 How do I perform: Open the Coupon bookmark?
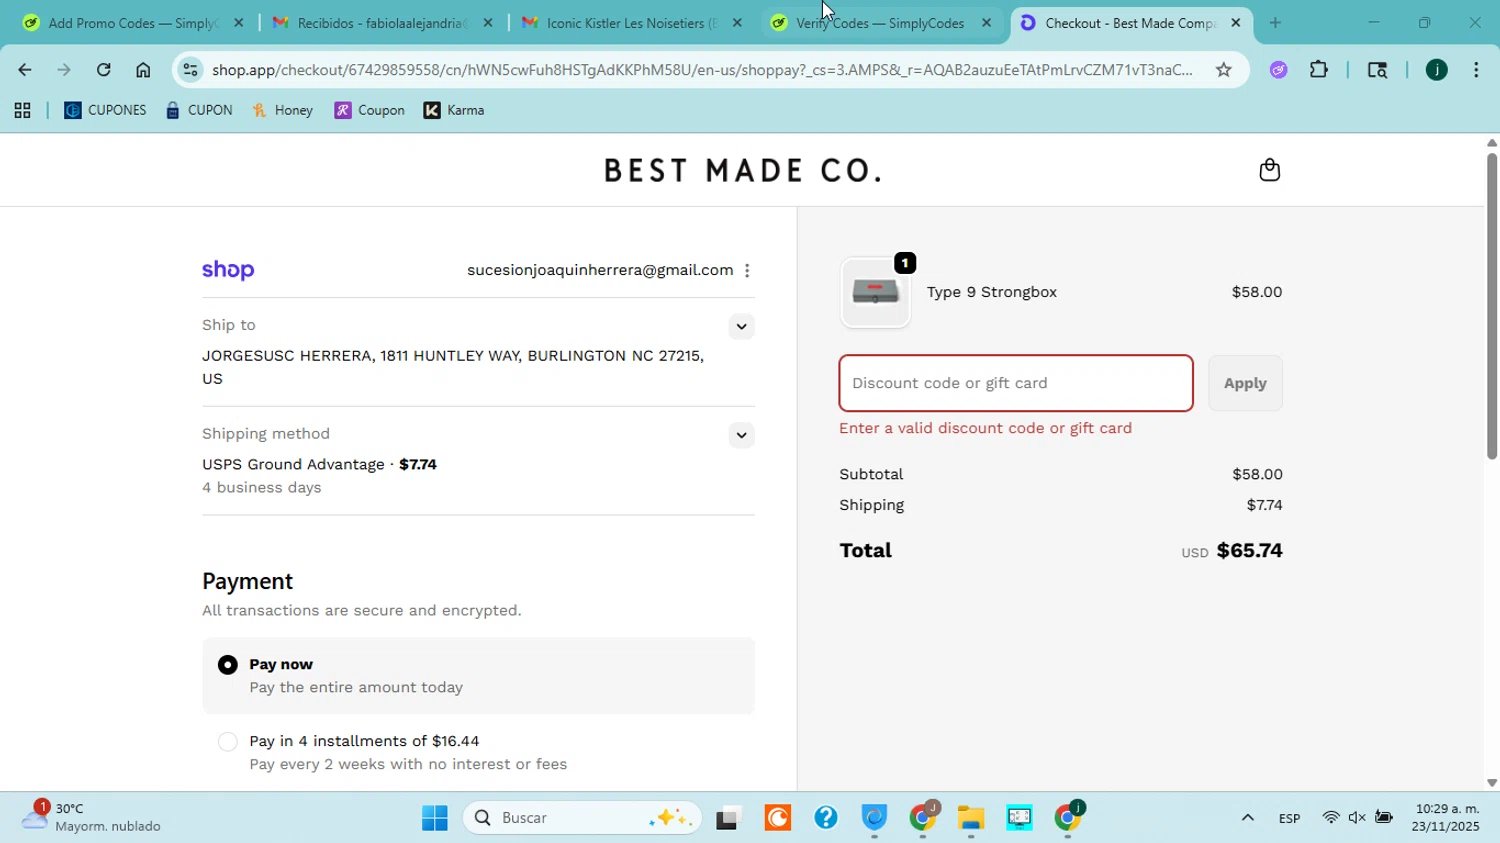pyautogui.click(x=370, y=111)
